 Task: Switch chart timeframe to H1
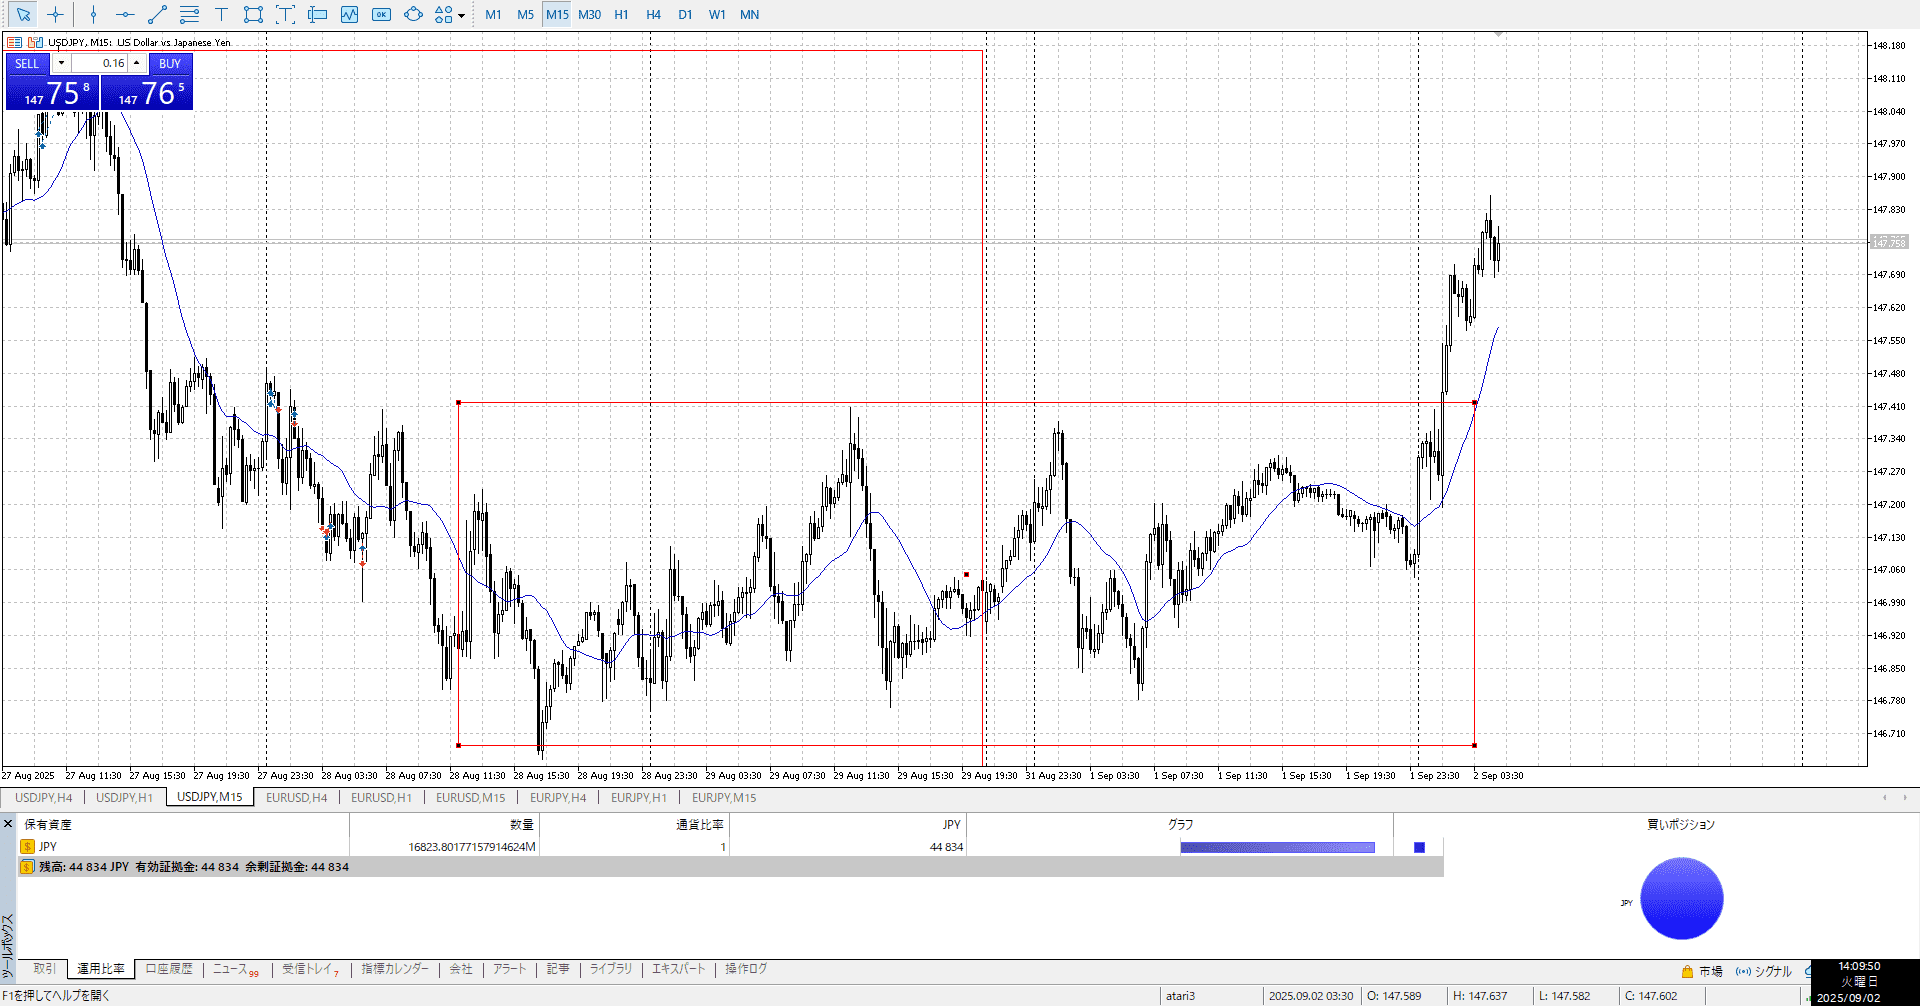click(x=621, y=15)
